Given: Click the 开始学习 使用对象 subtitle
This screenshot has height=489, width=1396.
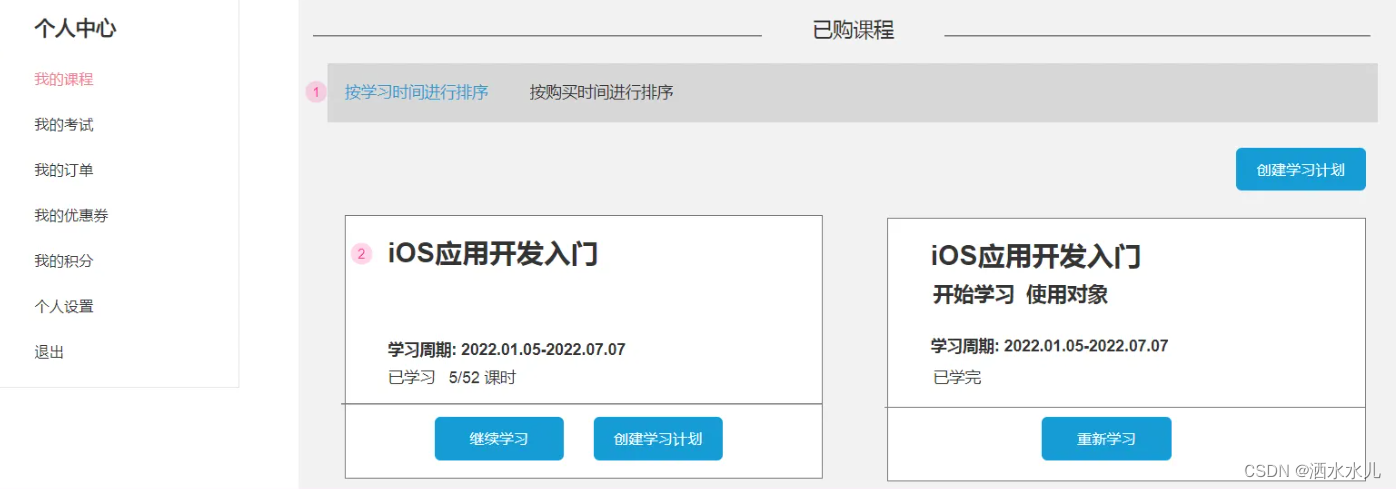Looking at the screenshot, I should [1020, 295].
